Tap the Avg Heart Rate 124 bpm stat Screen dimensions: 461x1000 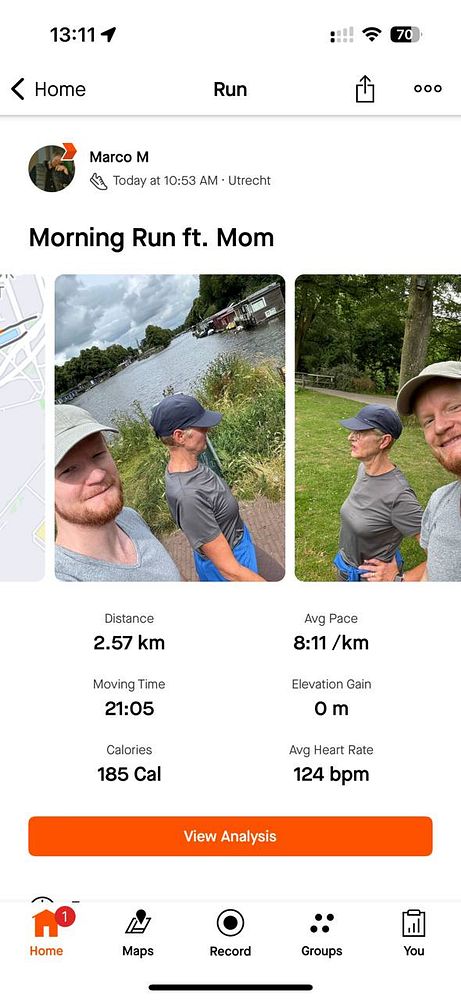[331, 763]
